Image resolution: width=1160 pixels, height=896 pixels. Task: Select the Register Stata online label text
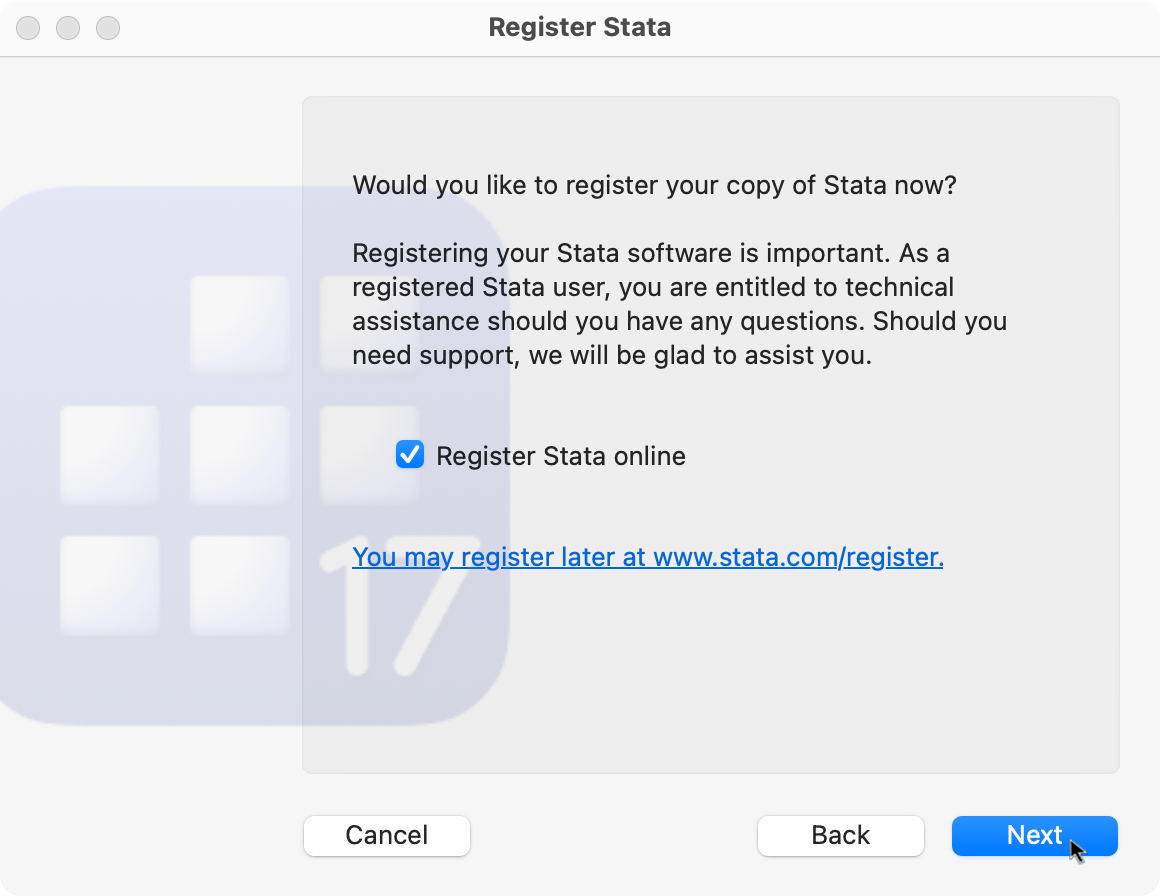(561, 456)
